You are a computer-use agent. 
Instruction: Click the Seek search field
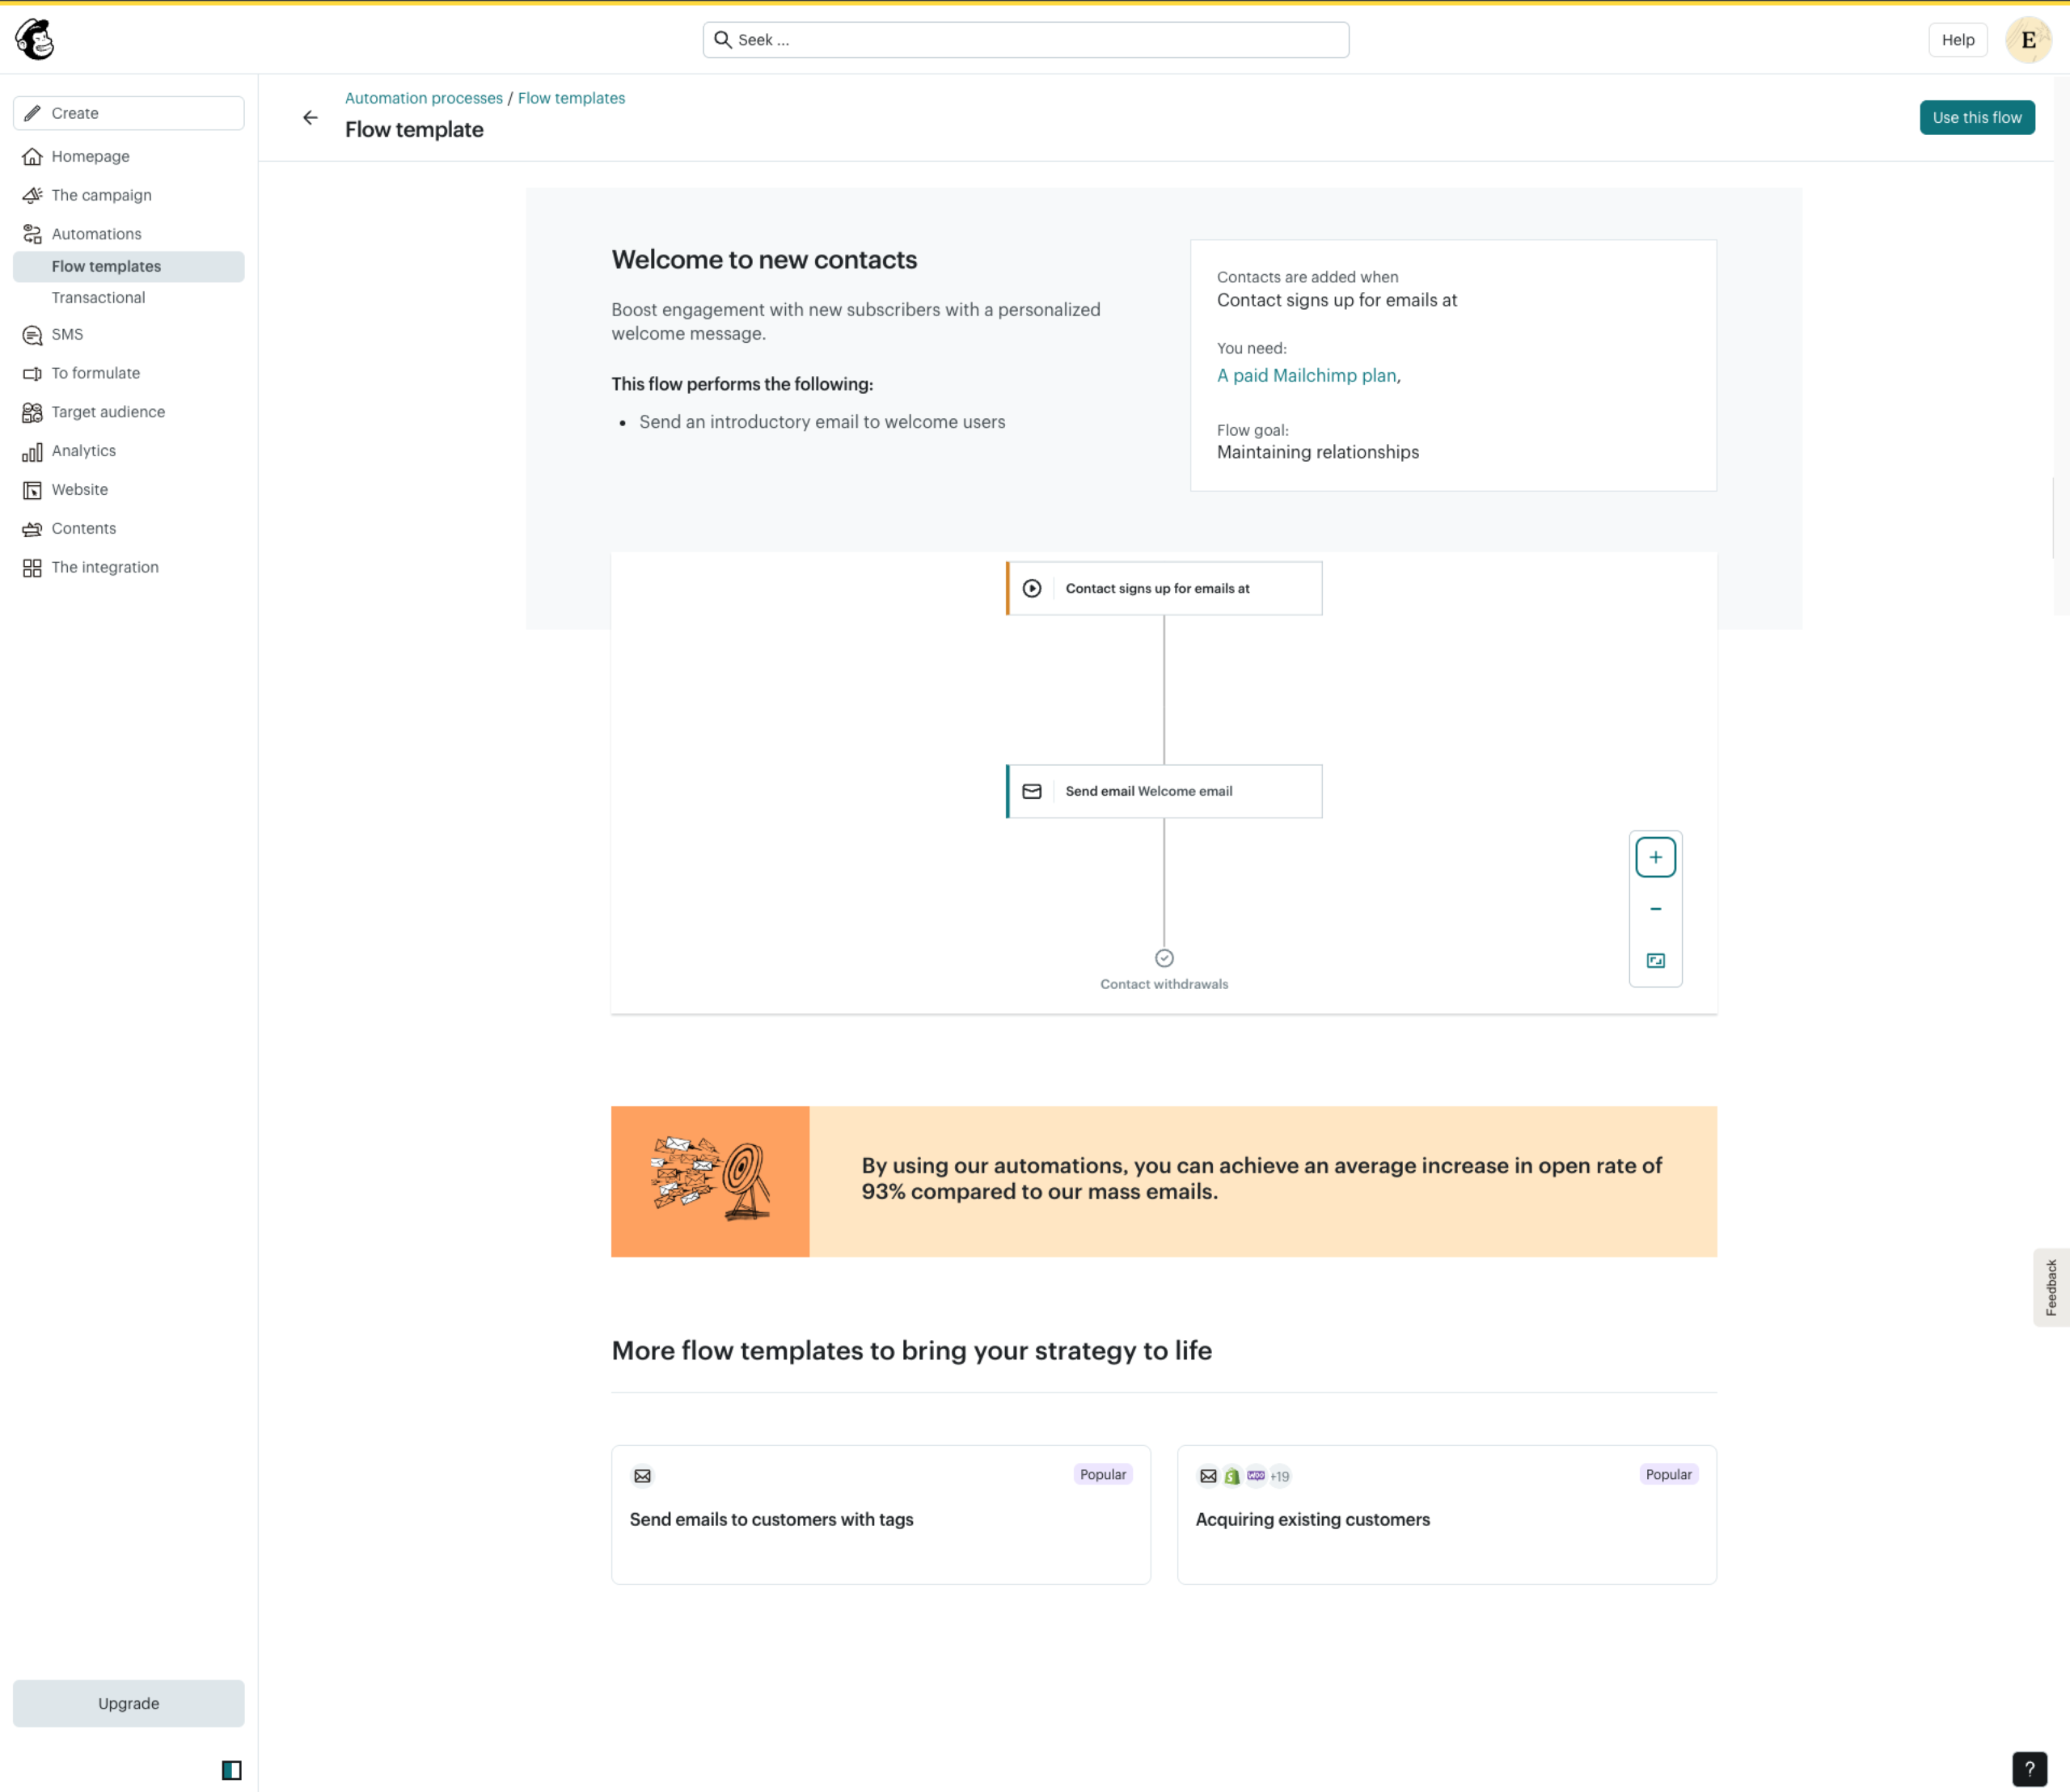coord(1025,40)
